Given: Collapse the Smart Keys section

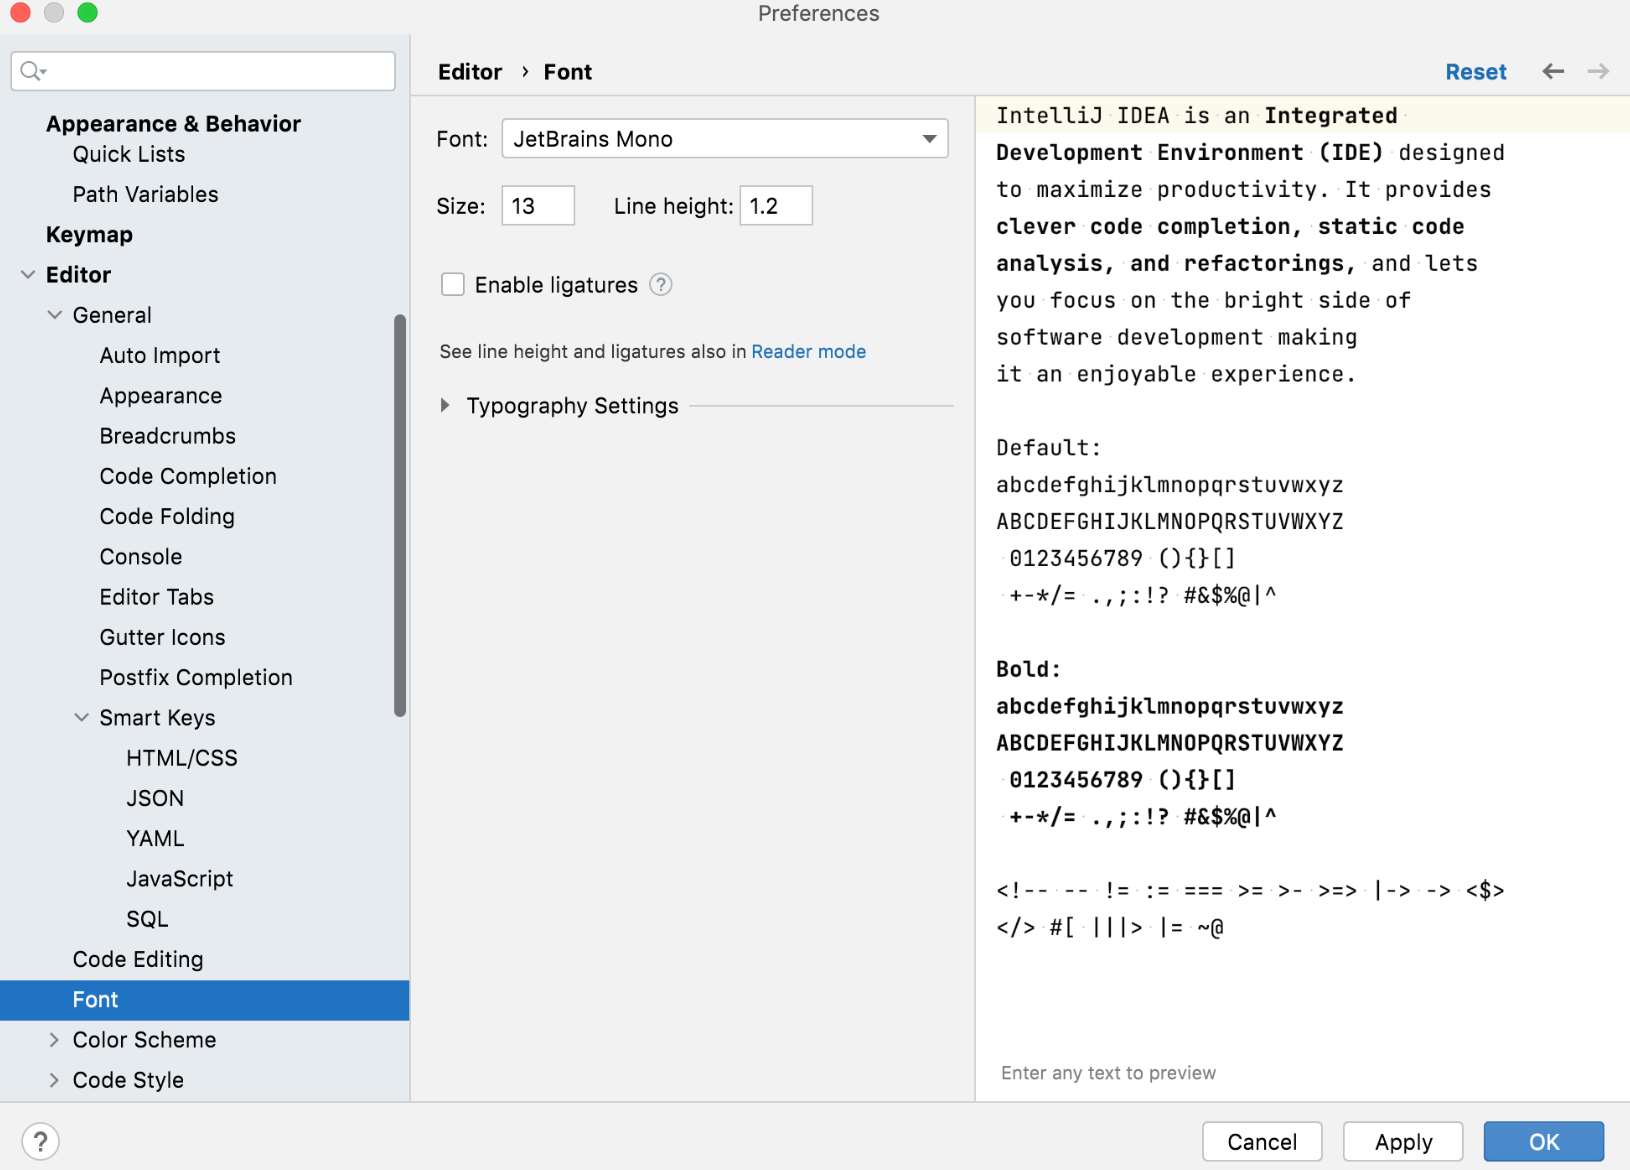Looking at the screenshot, I should tap(81, 717).
